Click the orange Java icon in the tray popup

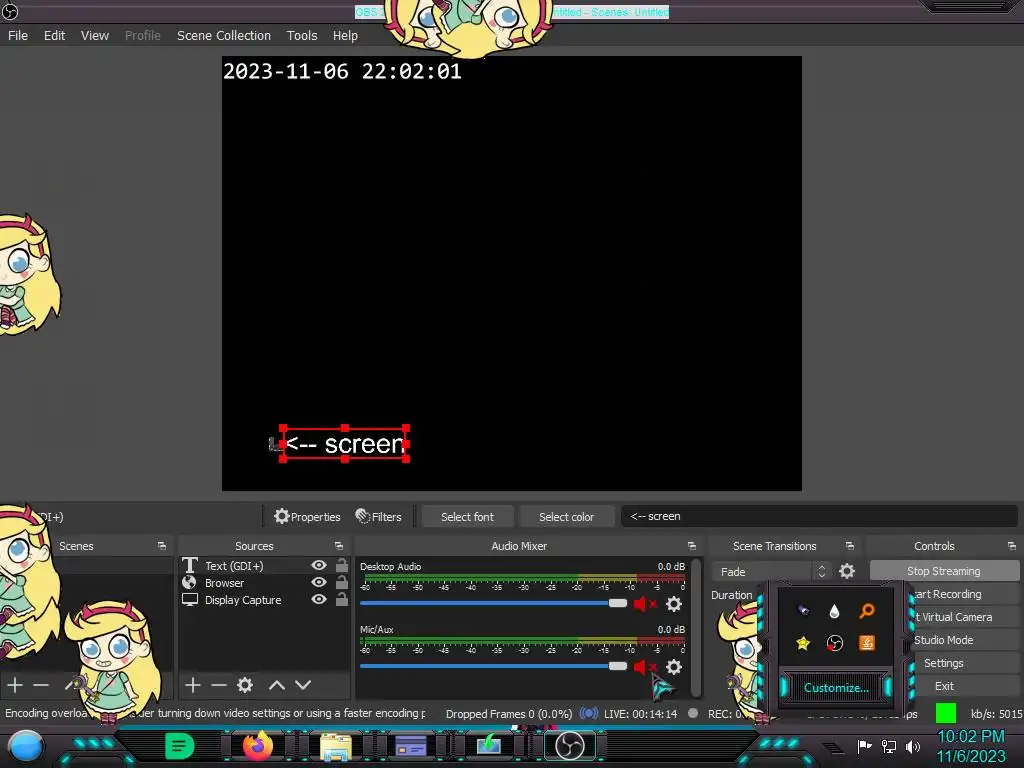[867, 643]
